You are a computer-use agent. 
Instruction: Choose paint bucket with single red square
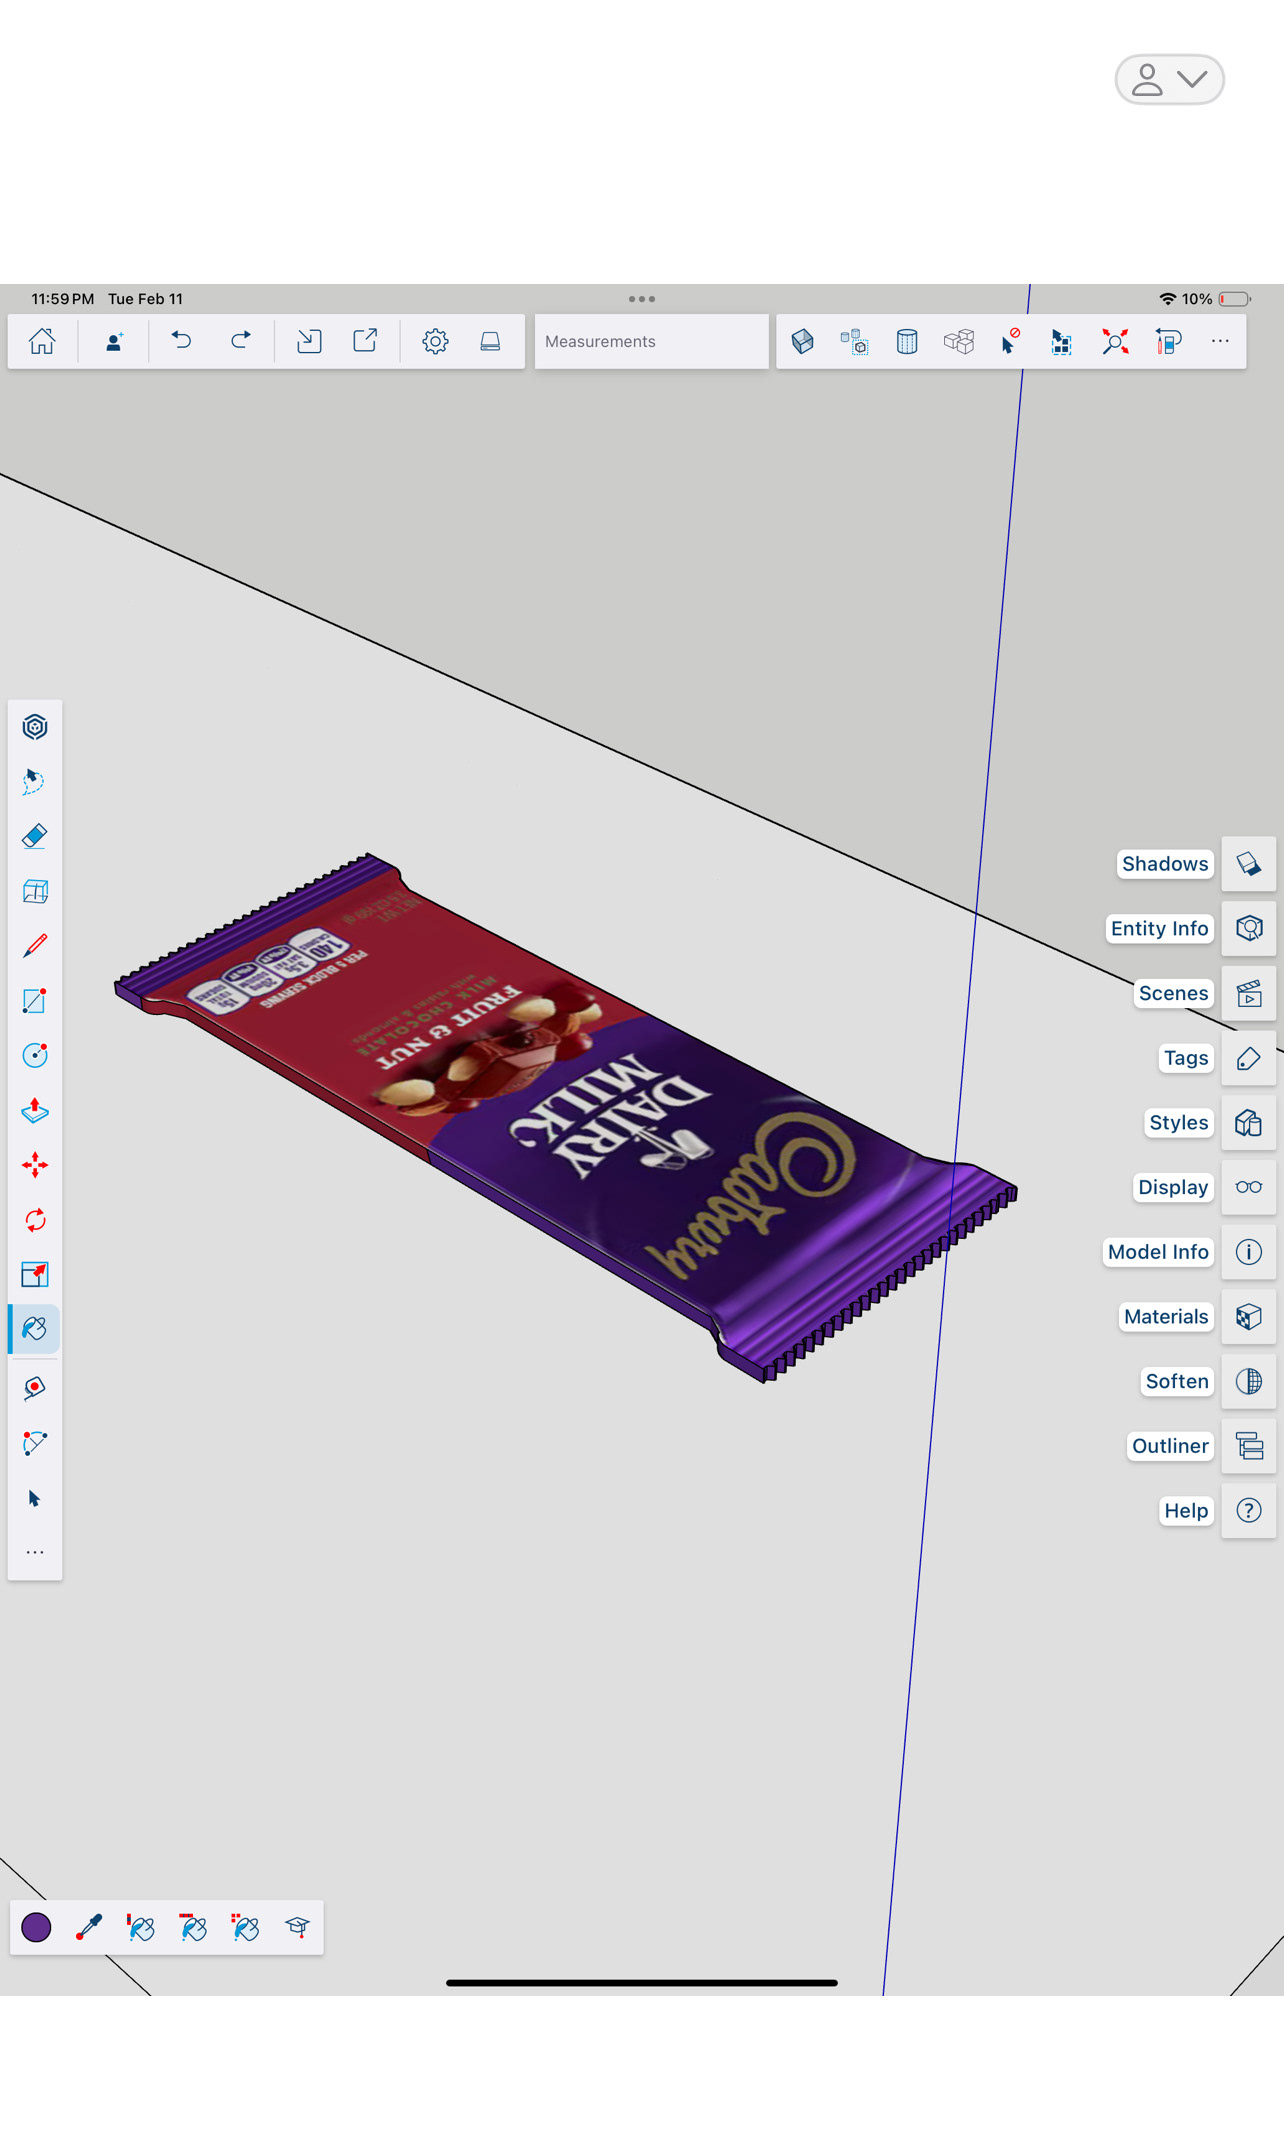coord(141,1927)
